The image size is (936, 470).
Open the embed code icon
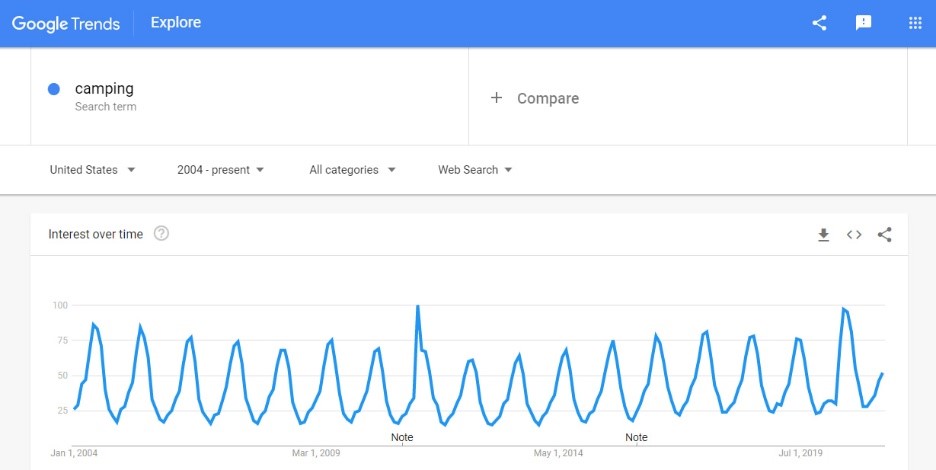[854, 235]
